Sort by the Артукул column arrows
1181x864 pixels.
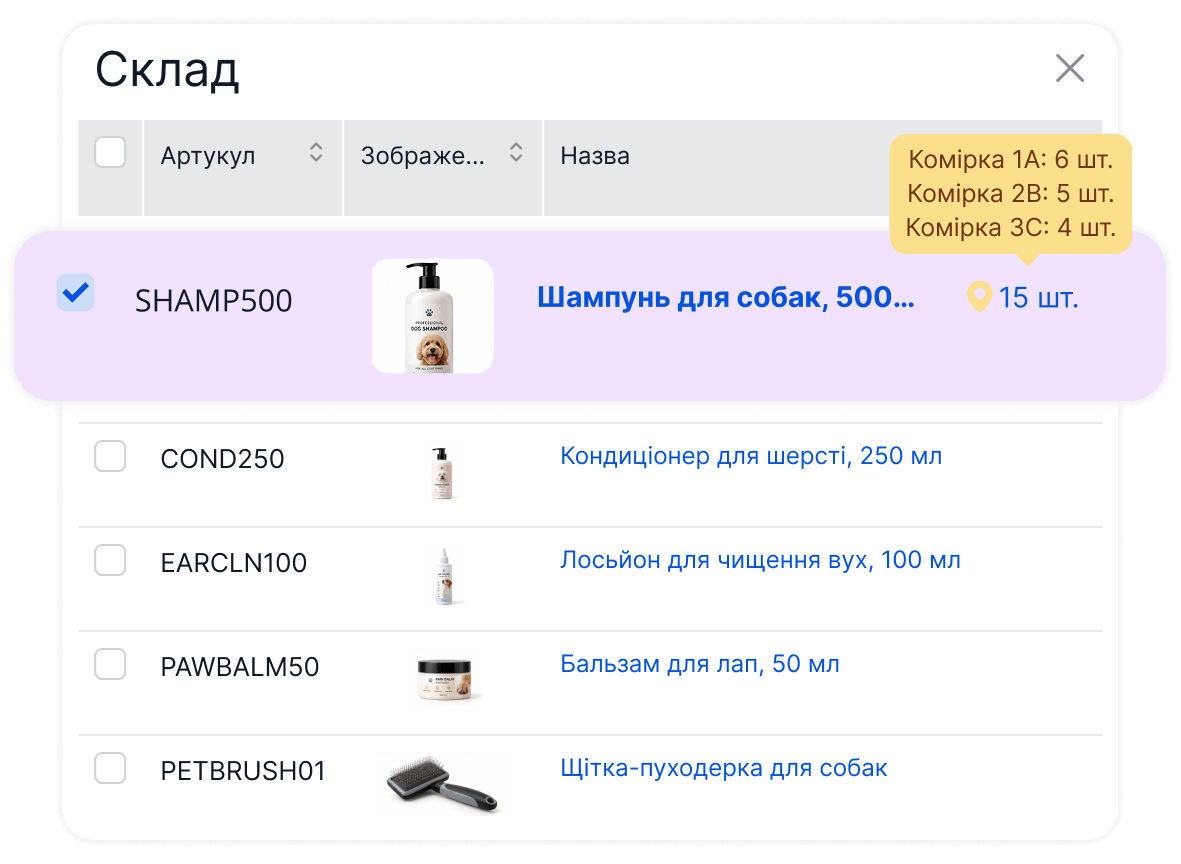point(316,153)
